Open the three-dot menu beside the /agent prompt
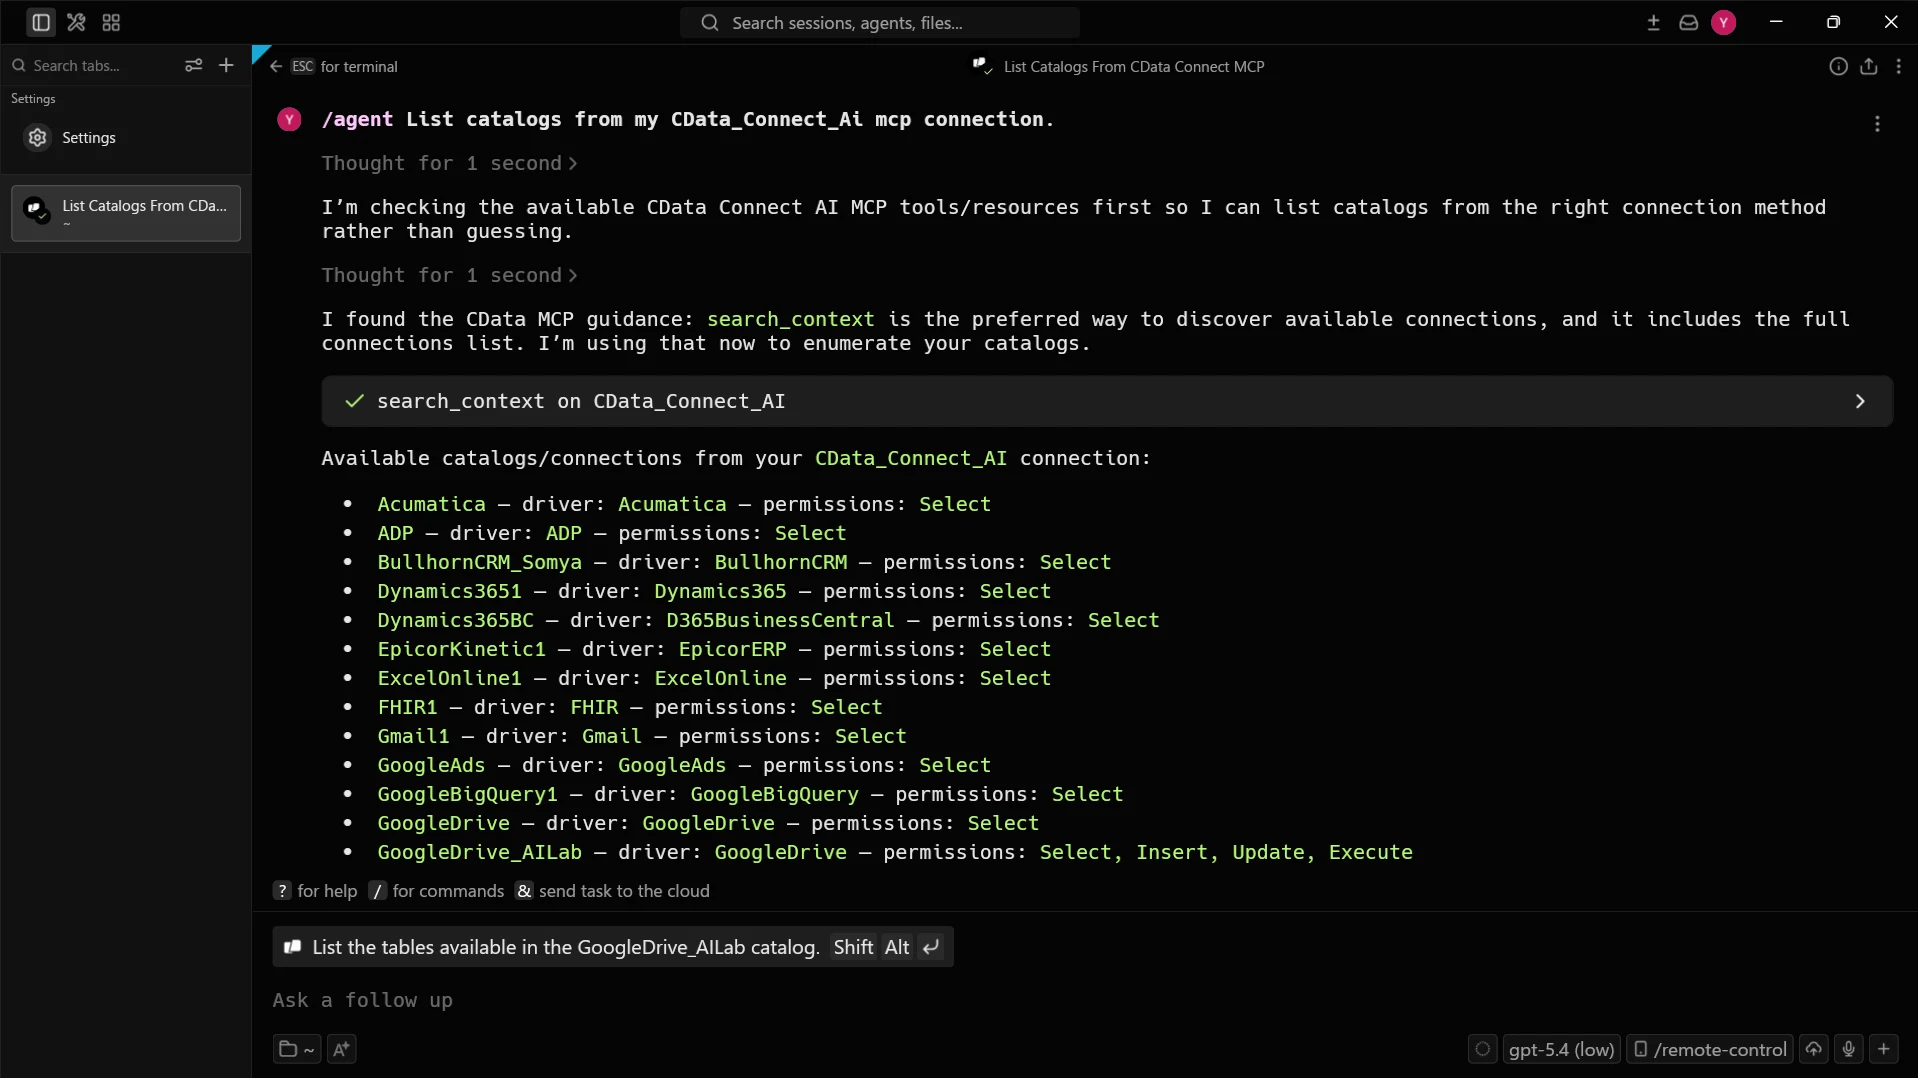1918x1078 pixels. 1877,124
